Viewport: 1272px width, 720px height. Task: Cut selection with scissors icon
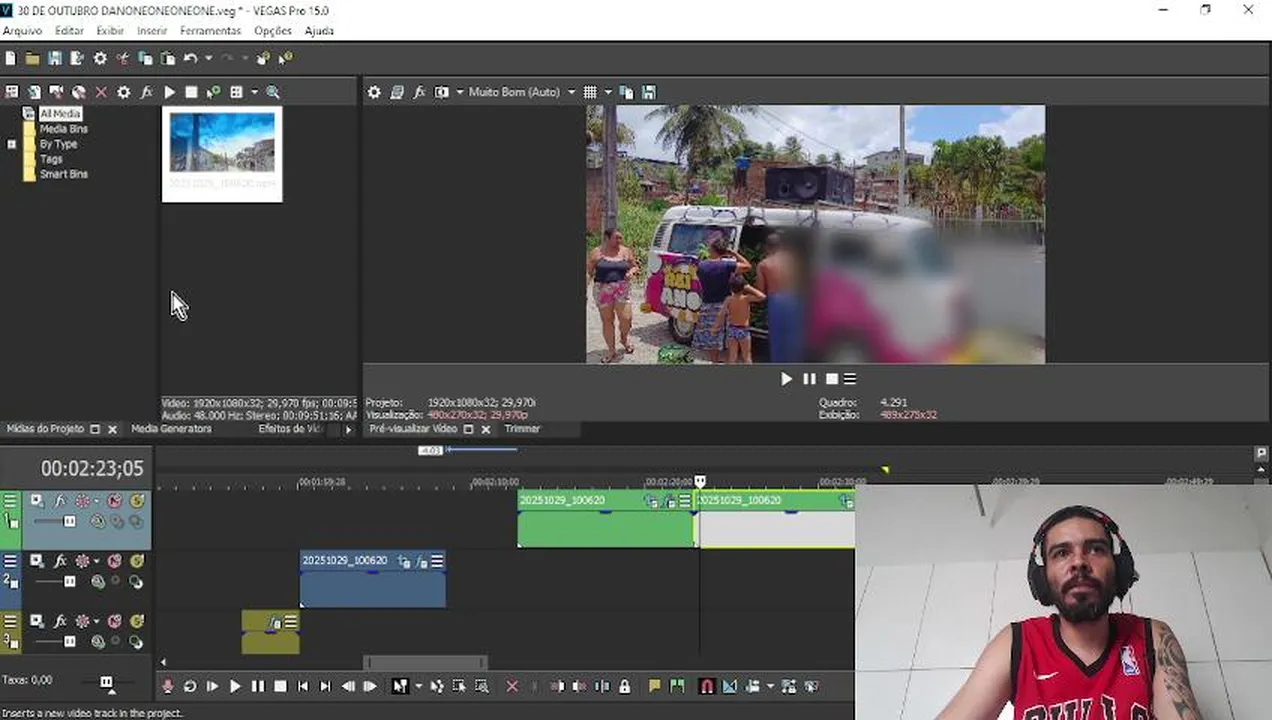coord(123,59)
